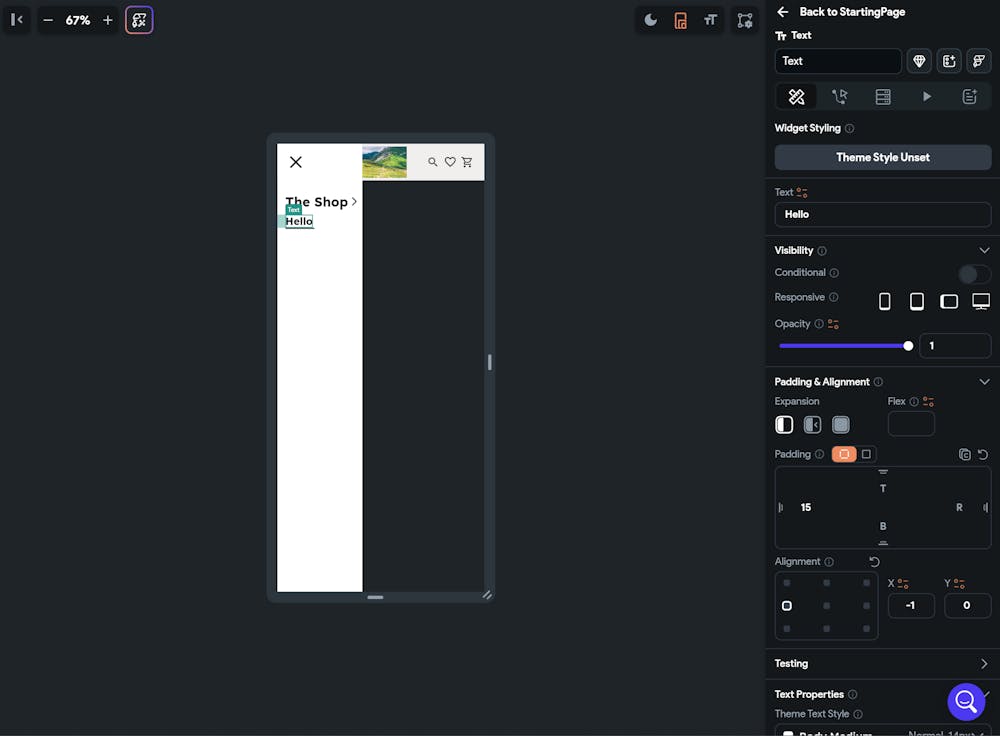Select center-left alignment point

click(x=787, y=606)
